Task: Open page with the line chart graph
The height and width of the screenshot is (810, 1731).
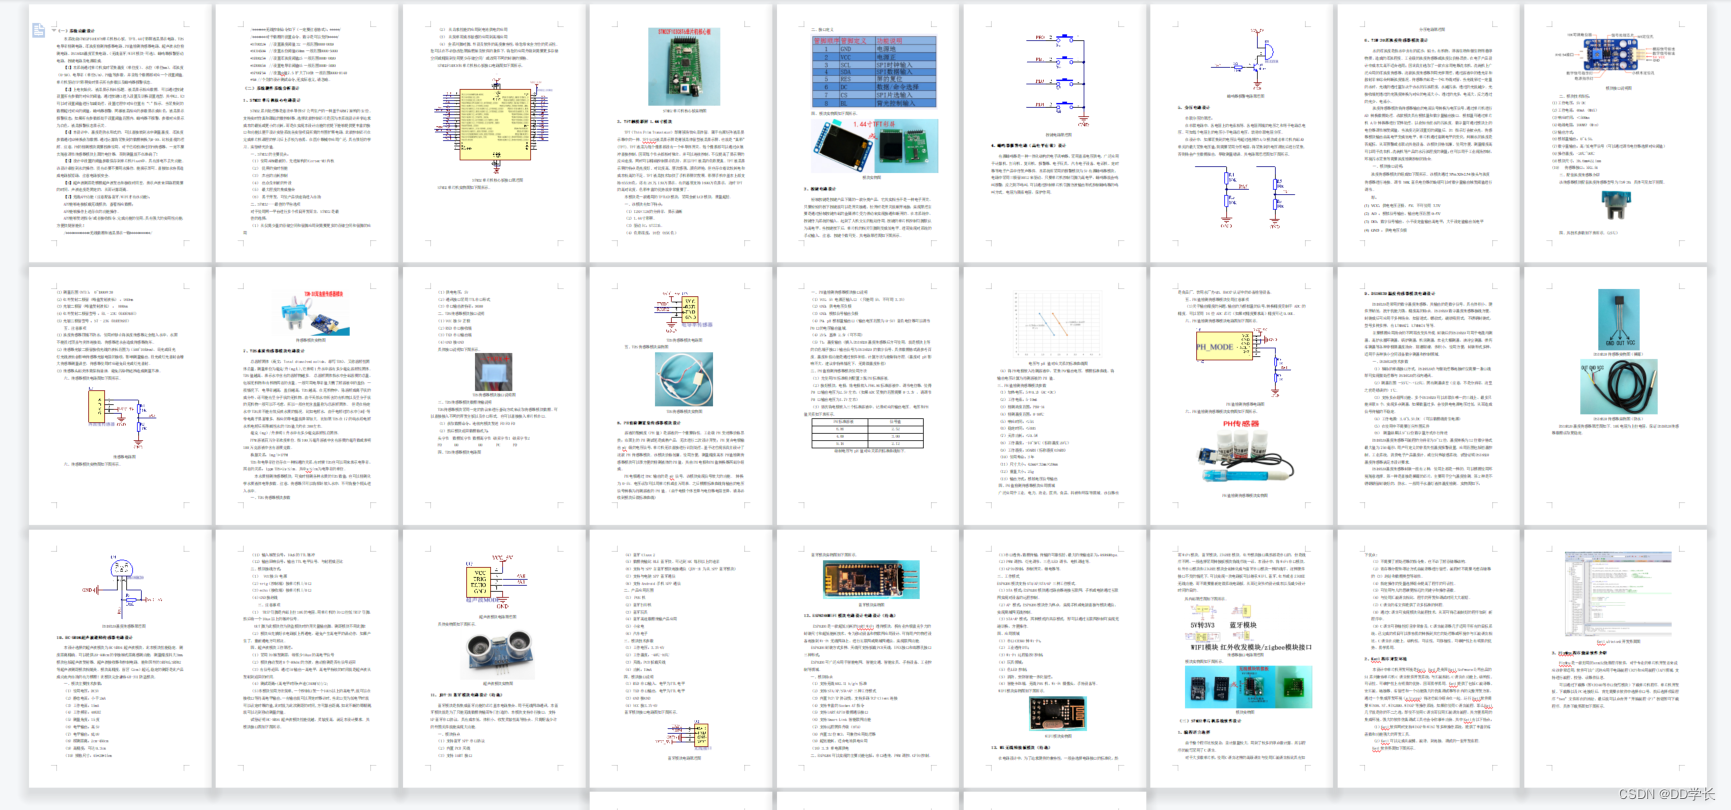Action: (1056, 396)
